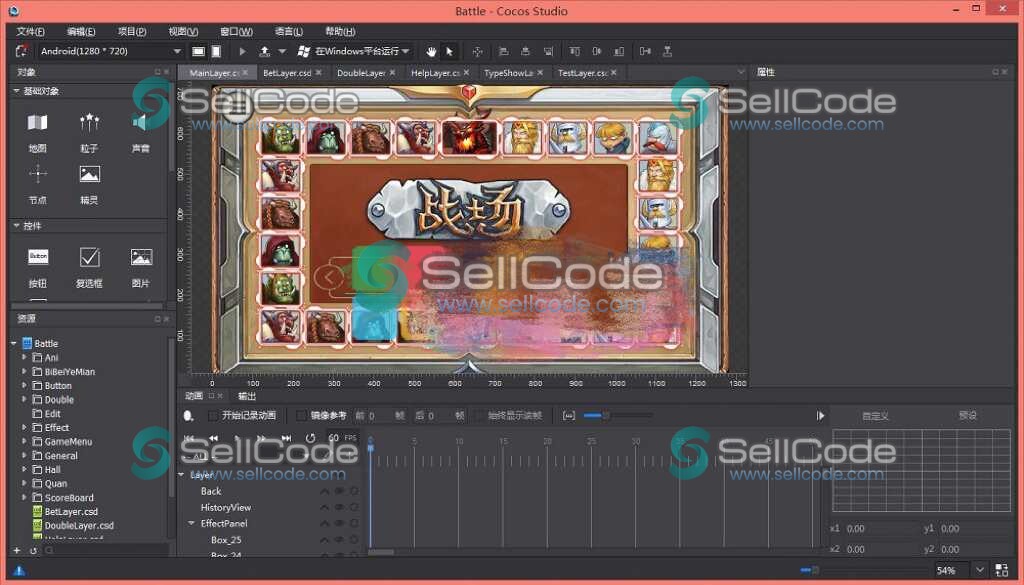Switch to the 输出 output tab
1024x585 pixels.
click(x=246, y=395)
